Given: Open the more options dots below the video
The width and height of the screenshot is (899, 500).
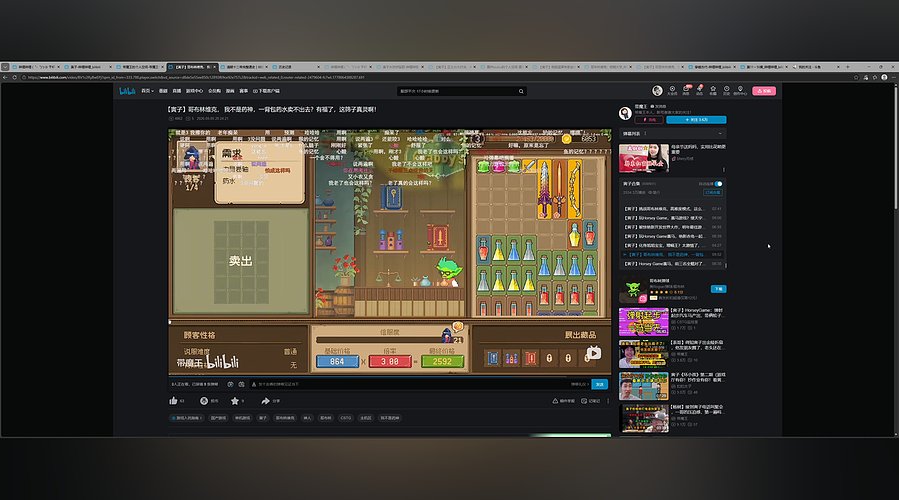Looking at the screenshot, I should 608,401.
